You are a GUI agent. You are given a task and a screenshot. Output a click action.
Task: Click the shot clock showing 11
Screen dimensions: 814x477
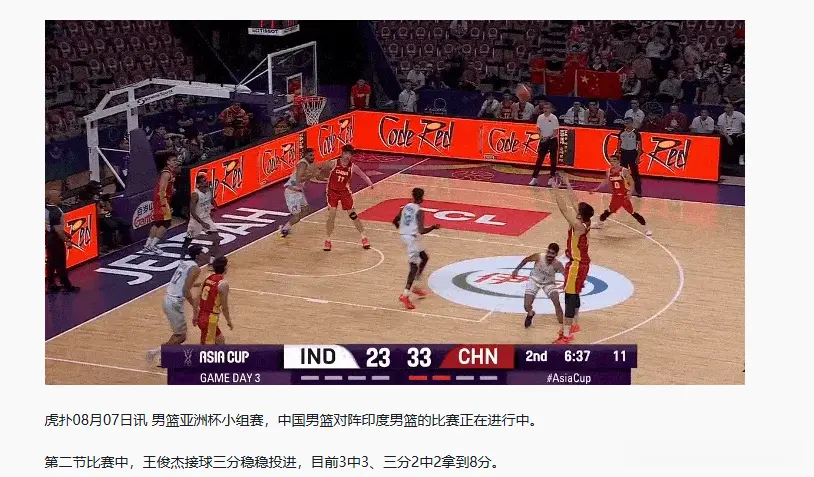pyautogui.click(x=619, y=357)
